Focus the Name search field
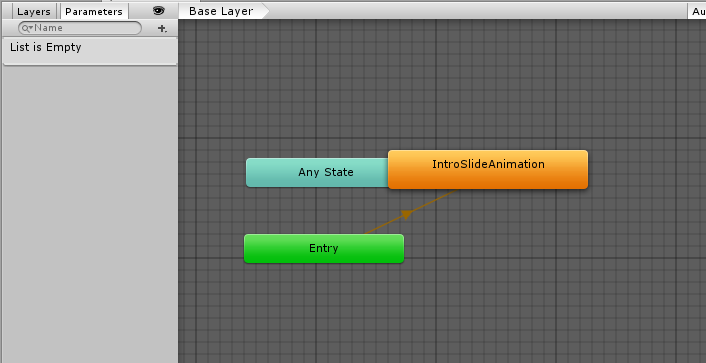This screenshot has height=363, width=706. [80, 28]
